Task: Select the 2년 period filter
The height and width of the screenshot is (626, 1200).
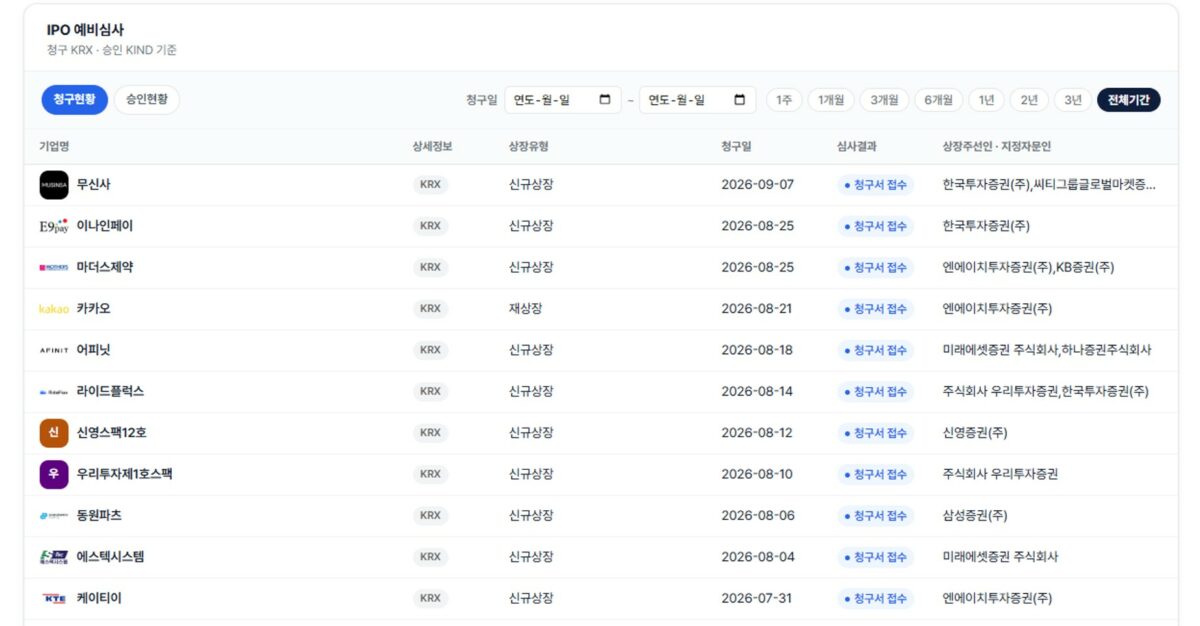Action: [x=1029, y=100]
